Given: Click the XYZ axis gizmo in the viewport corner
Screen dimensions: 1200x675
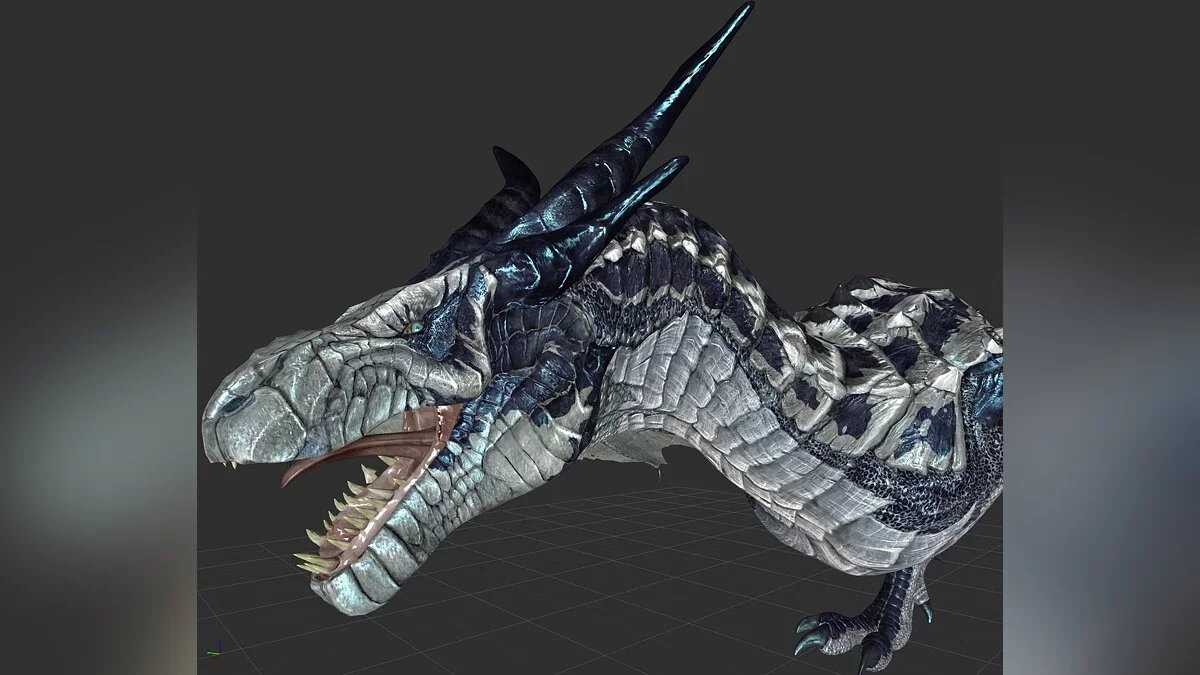Looking at the screenshot, I should pos(212,649).
